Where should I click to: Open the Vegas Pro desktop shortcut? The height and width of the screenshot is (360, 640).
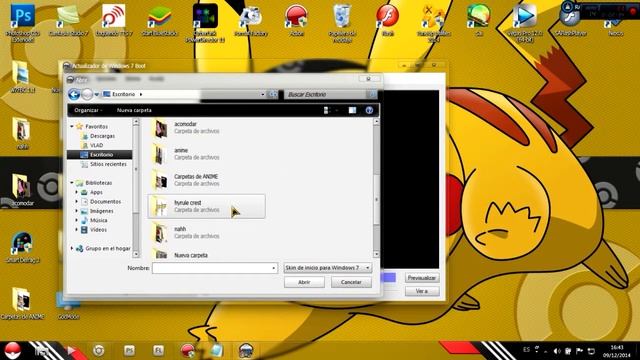coord(524,23)
